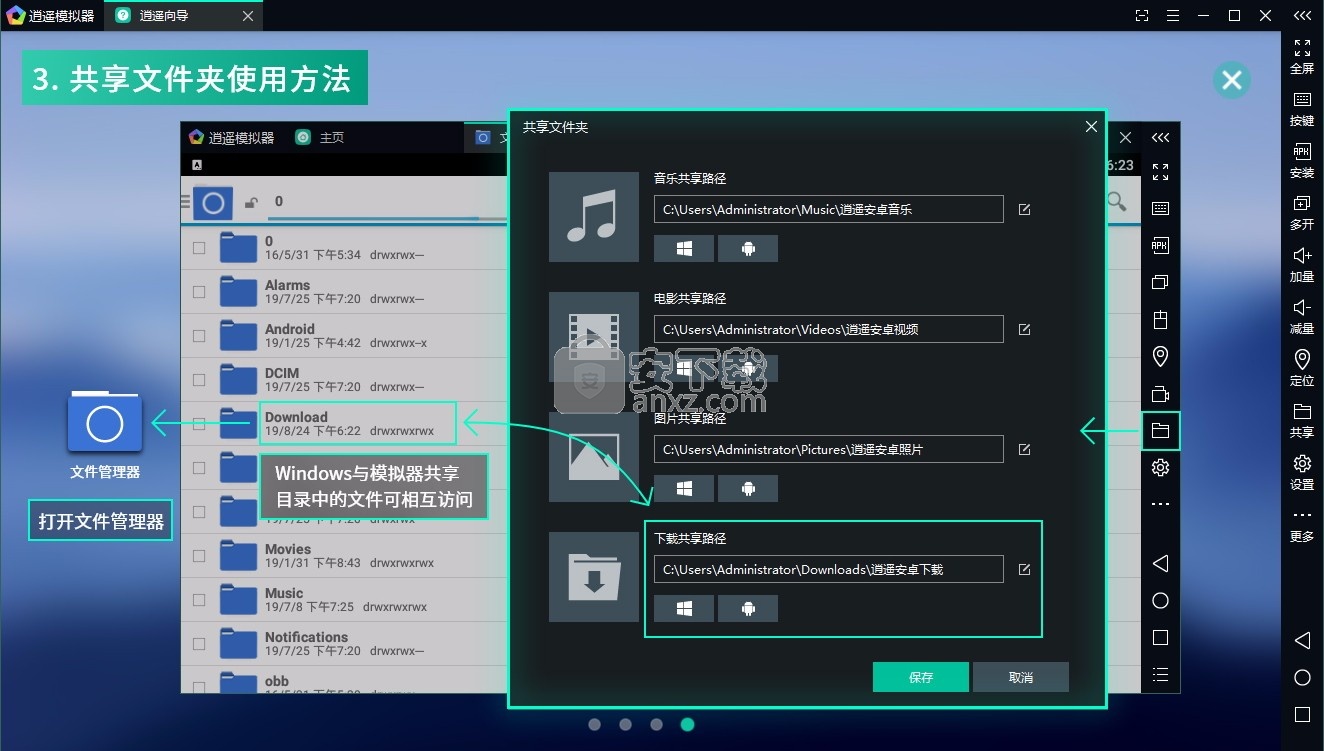
Task: Check the box for the DCIM folder
Action: 199,380
